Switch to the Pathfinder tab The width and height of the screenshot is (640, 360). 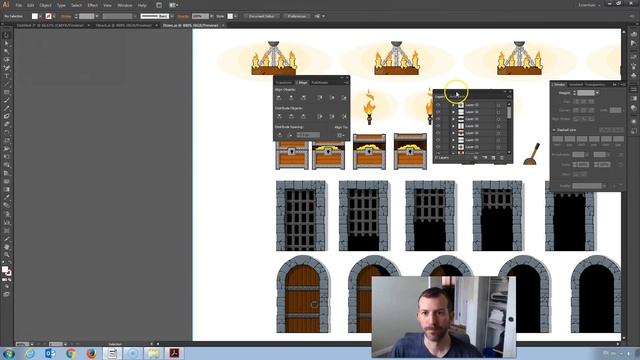320,82
